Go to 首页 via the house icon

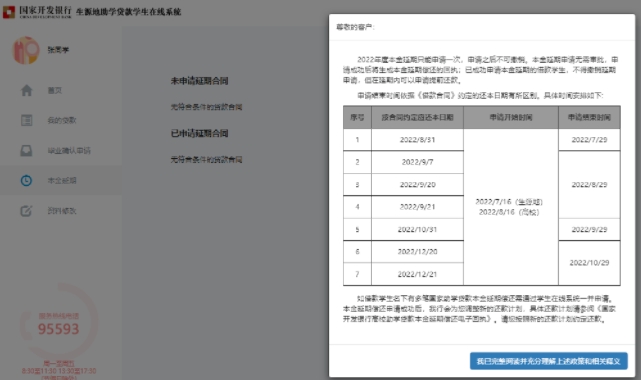pos(27,90)
